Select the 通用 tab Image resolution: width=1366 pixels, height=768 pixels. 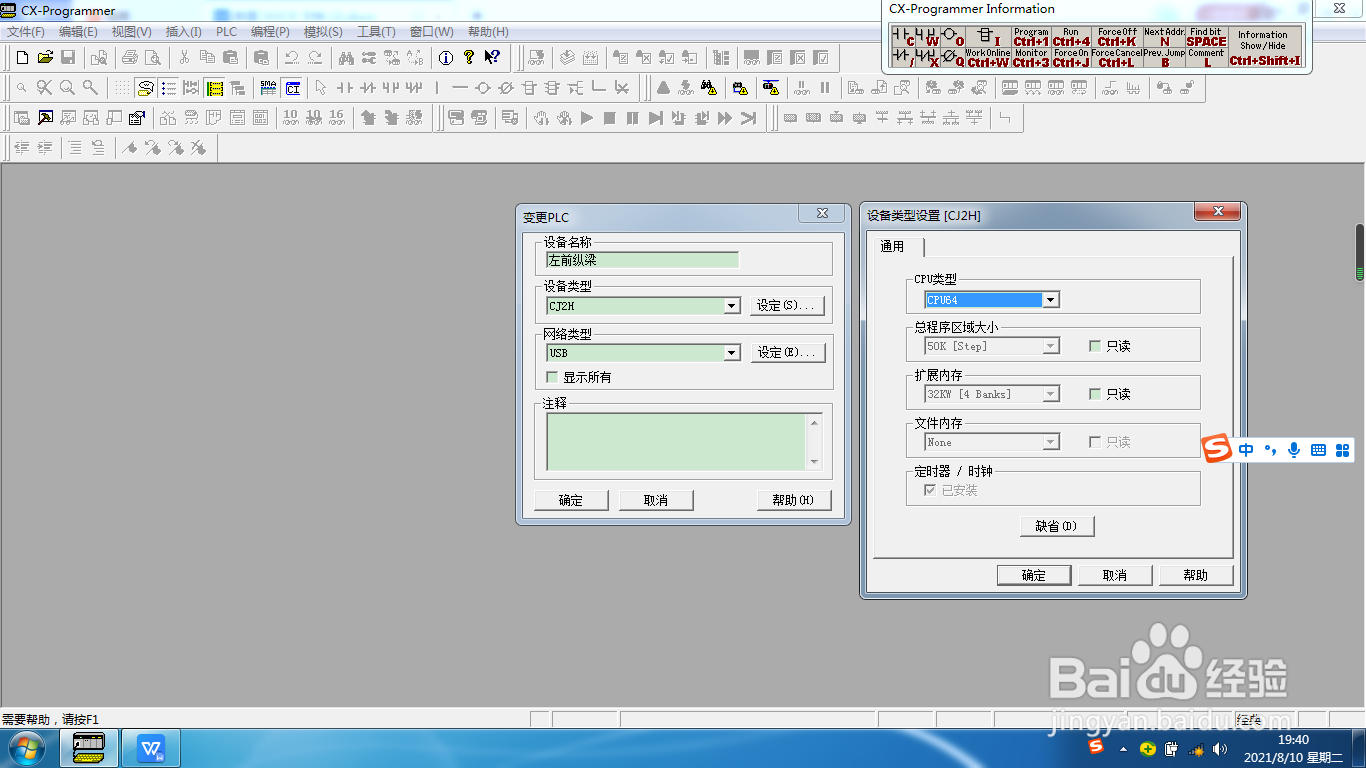click(892, 246)
